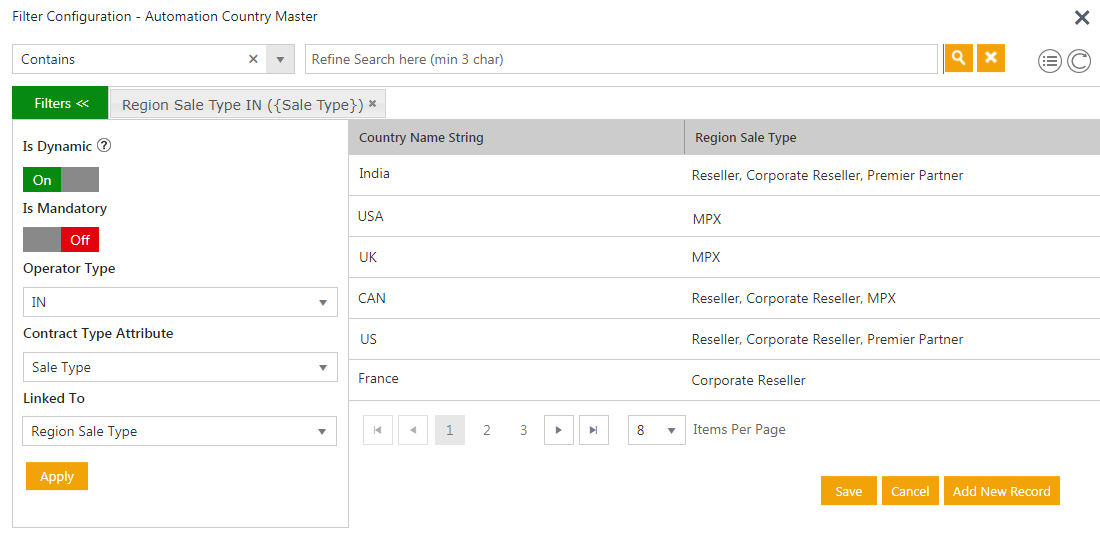
Task: Remove the Region Sale Type filter chip
Action: pos(373,104)
